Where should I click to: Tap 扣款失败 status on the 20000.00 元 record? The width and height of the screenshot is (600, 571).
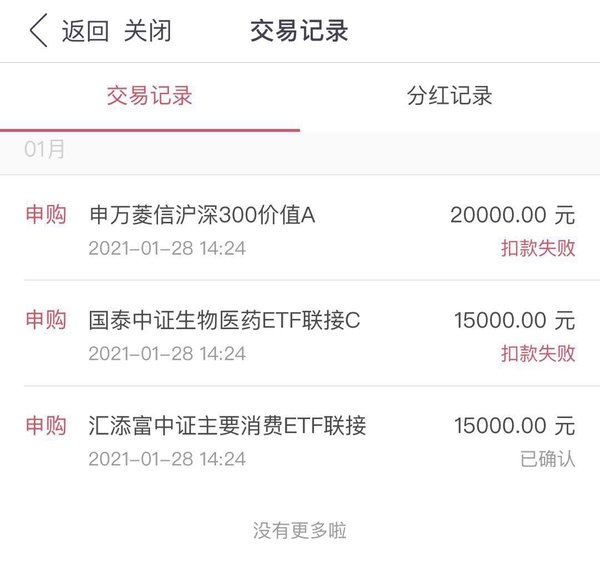(x=538, y=248)
